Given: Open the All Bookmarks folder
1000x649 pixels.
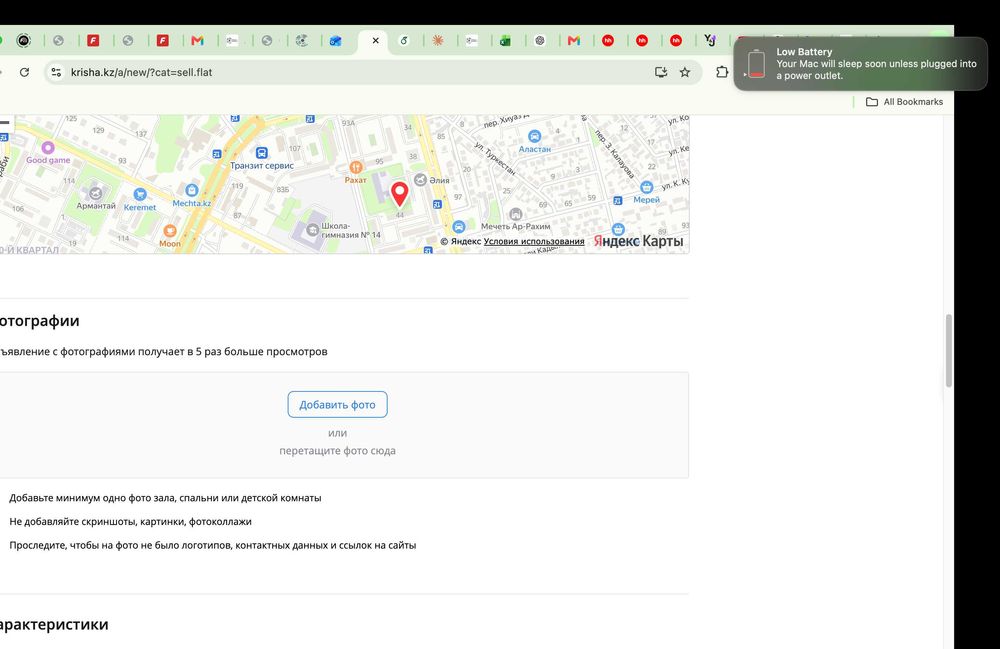Looking at the screenshot, I should 904,101.
